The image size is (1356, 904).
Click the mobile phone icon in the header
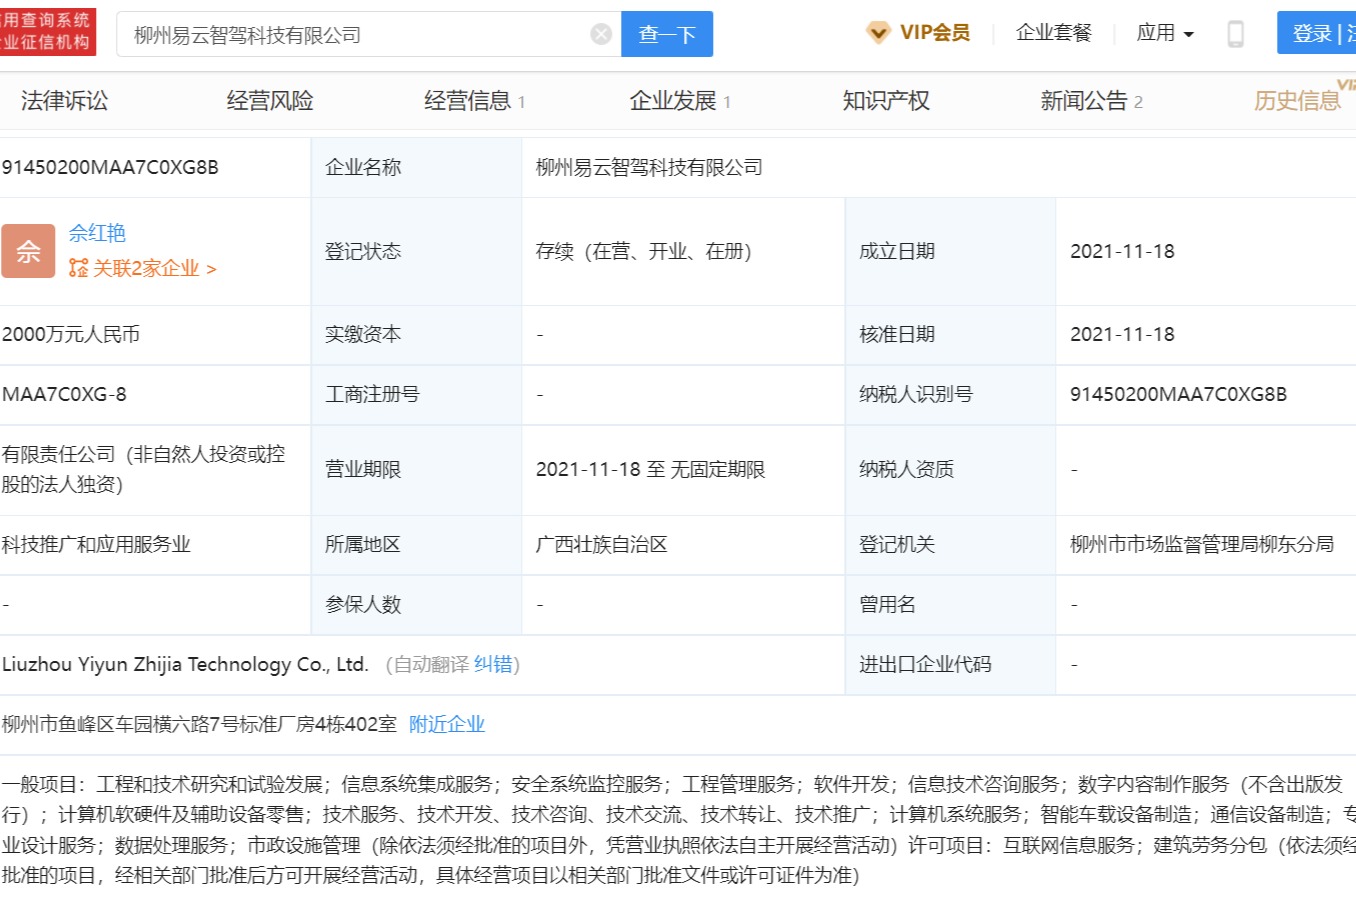coord(1237,32)
